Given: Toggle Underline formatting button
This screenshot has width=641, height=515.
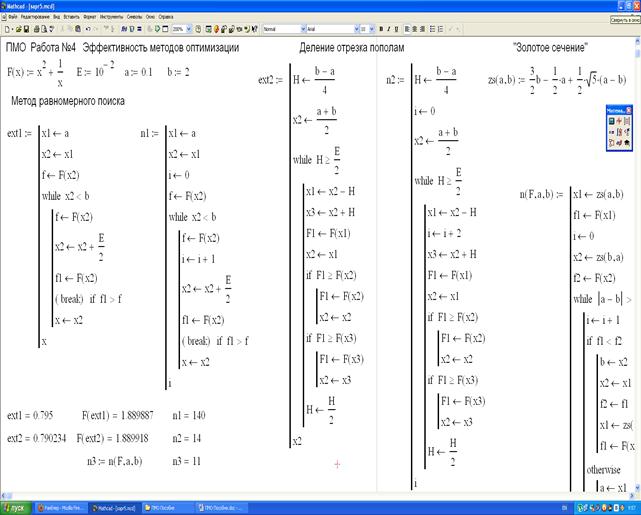Looking at the screenshot, I should pos(396,29).
